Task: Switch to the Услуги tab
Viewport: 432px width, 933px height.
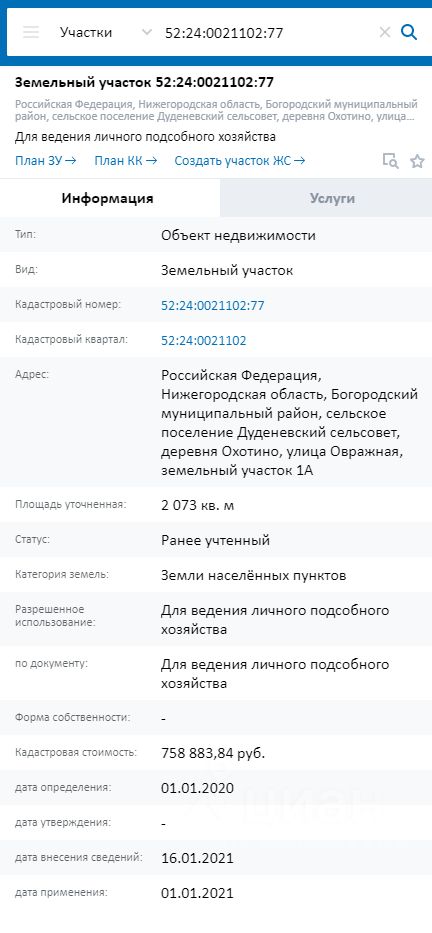Action: pos(326,198)
